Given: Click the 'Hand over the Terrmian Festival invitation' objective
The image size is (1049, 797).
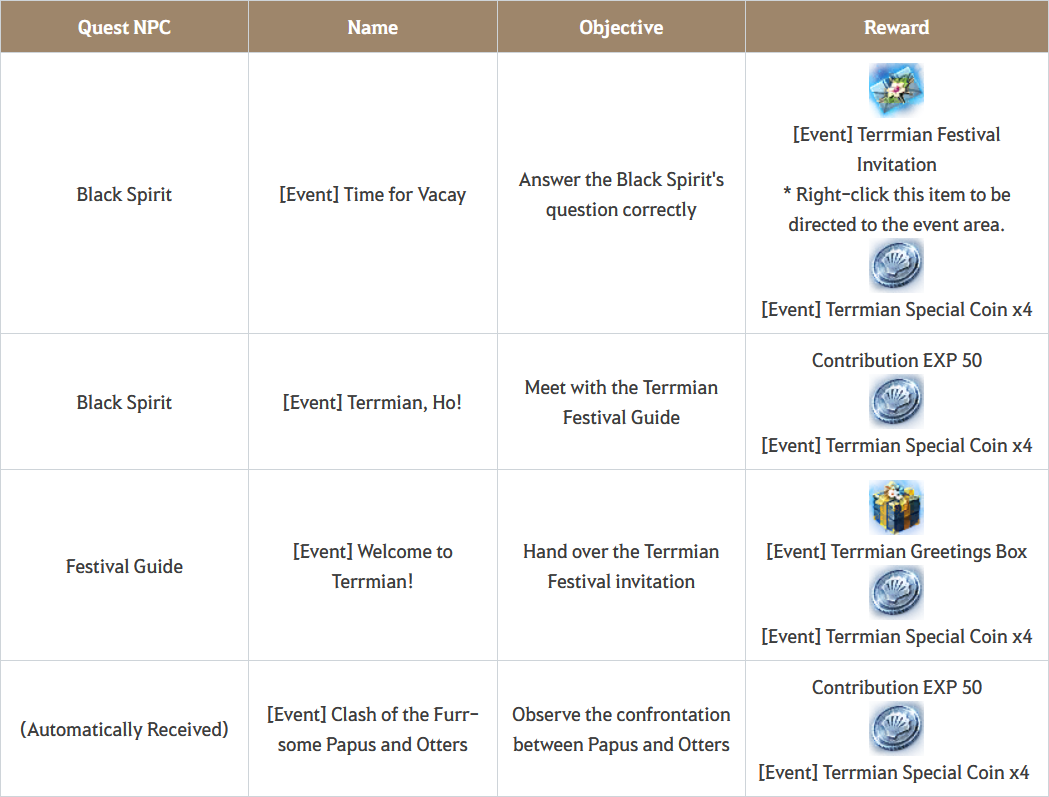Looking at the screenshot, I should pos(621,566).
